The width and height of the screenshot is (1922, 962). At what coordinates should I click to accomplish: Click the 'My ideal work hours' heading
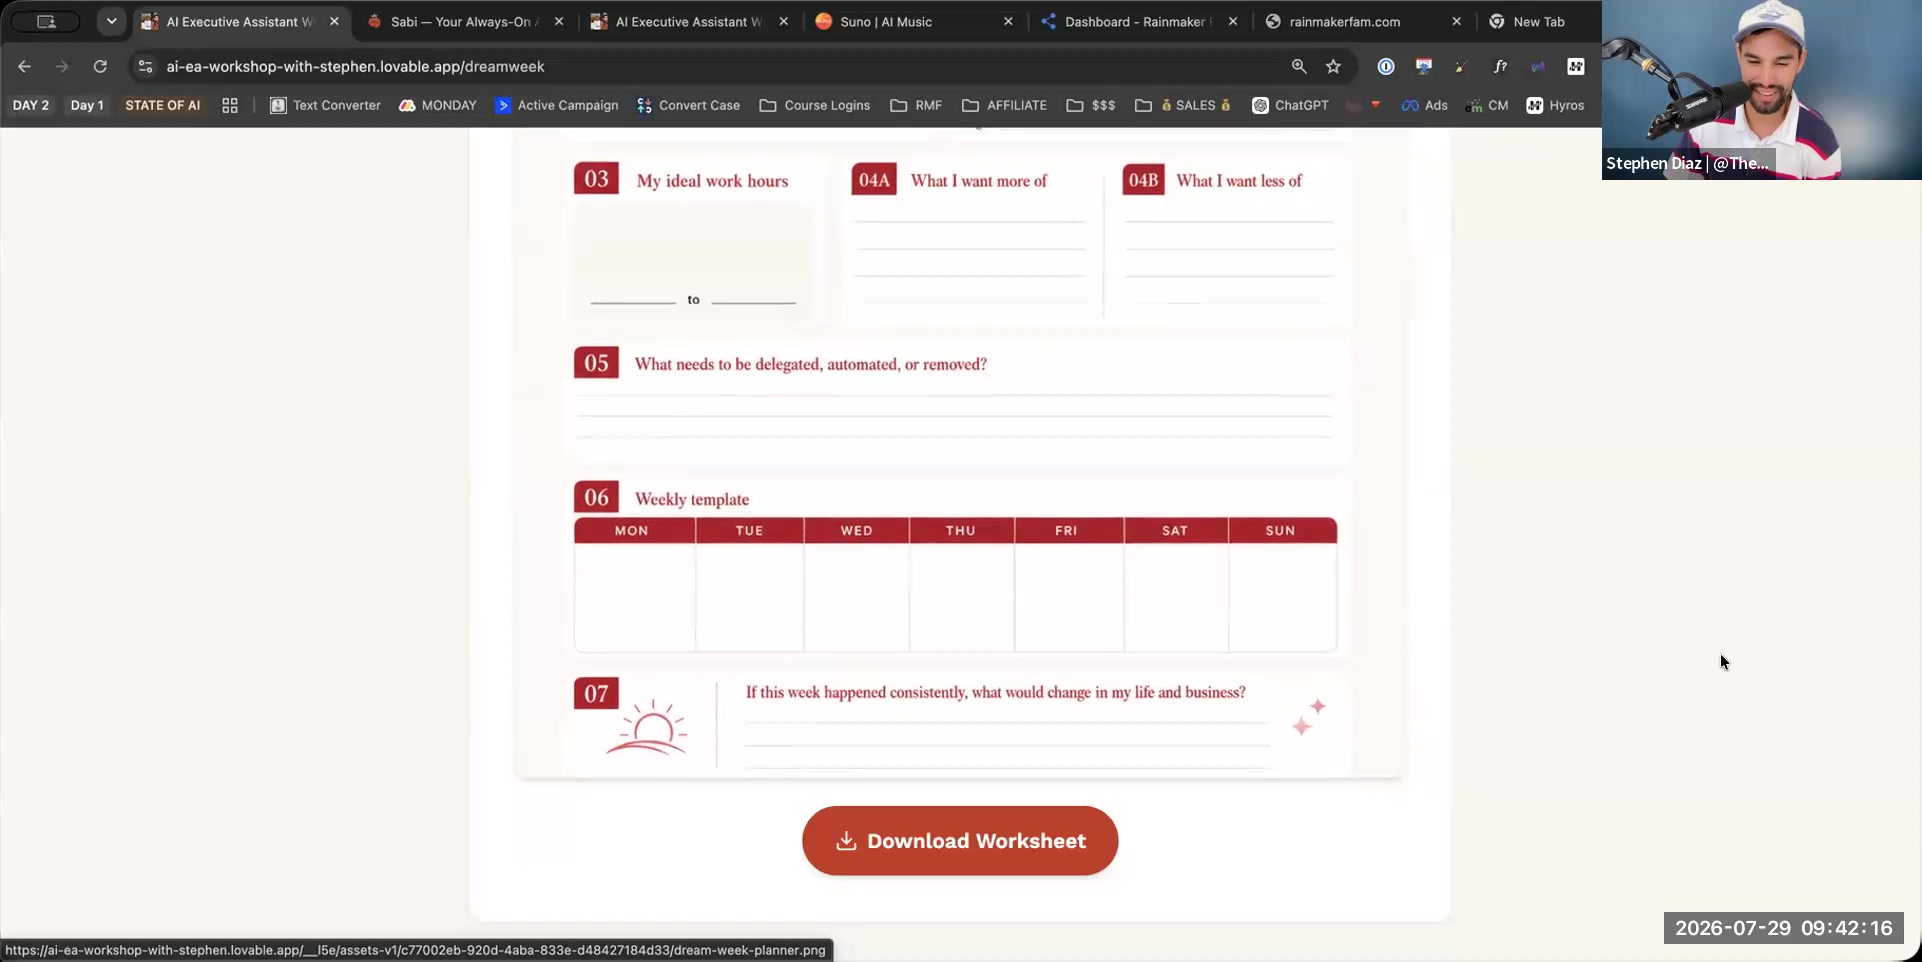pyautogui.click(x=712, y=181)
